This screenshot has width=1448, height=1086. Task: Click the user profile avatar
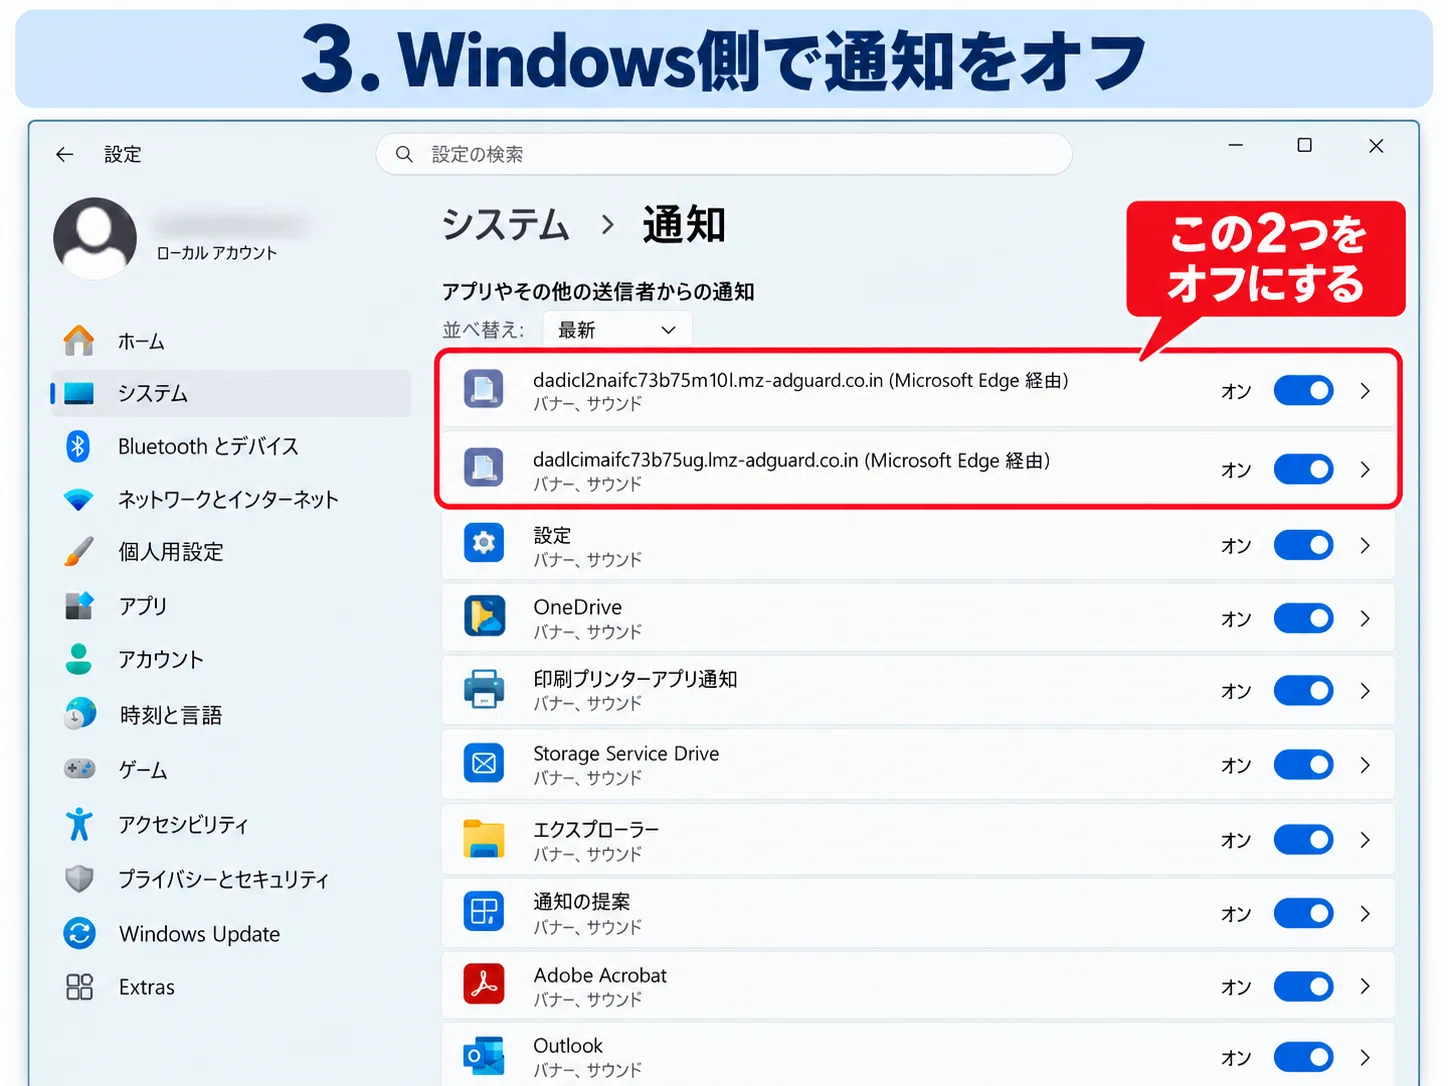pyautogui.click(x=95, y=238)
